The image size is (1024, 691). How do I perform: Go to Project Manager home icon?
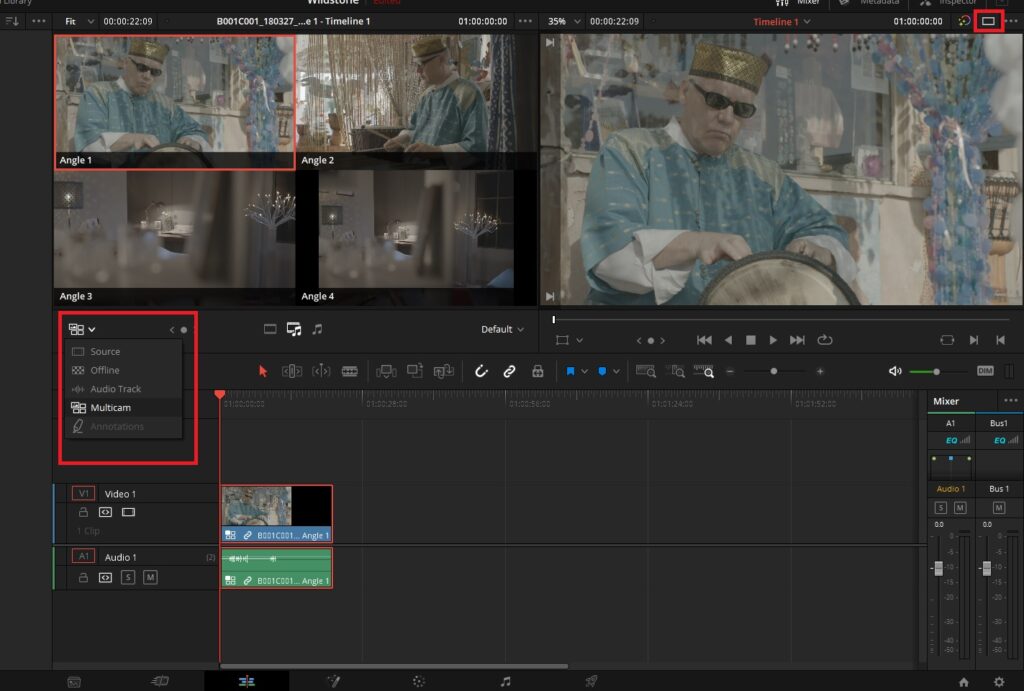click(963, 682)
